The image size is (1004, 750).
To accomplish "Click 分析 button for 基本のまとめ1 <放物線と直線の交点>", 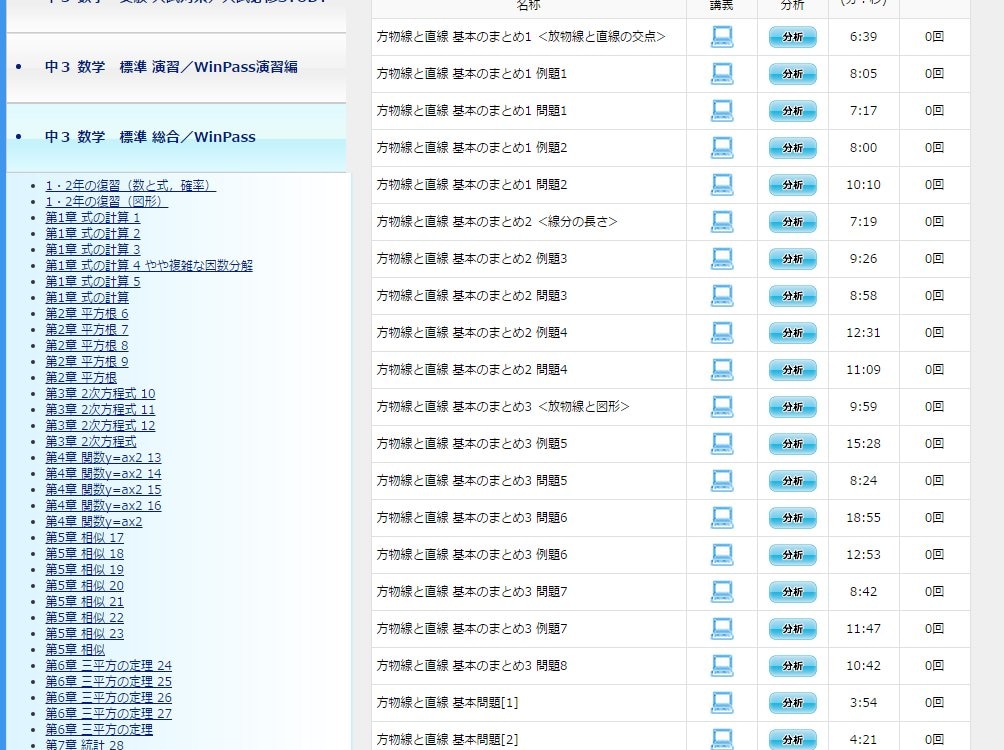I will pos(793,37).
